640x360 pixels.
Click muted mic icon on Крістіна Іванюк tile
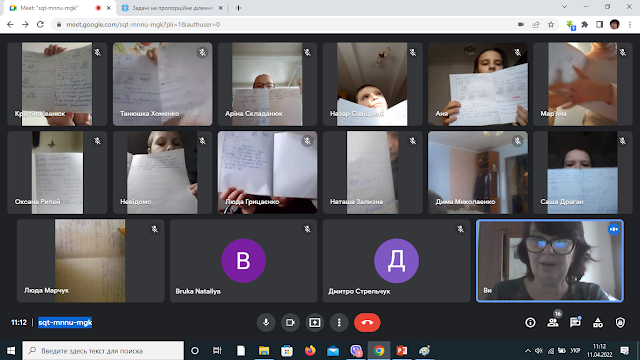[x=97, y=53]
